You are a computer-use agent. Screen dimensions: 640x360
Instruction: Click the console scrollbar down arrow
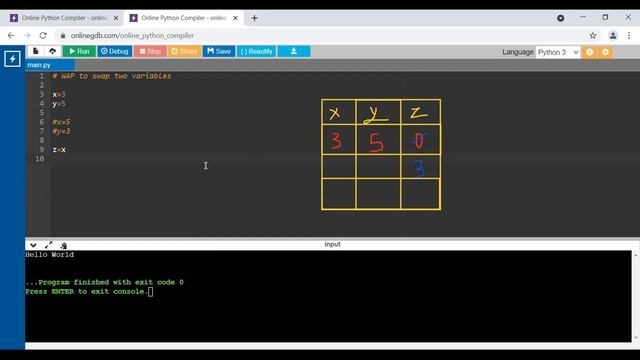[636, 338]
